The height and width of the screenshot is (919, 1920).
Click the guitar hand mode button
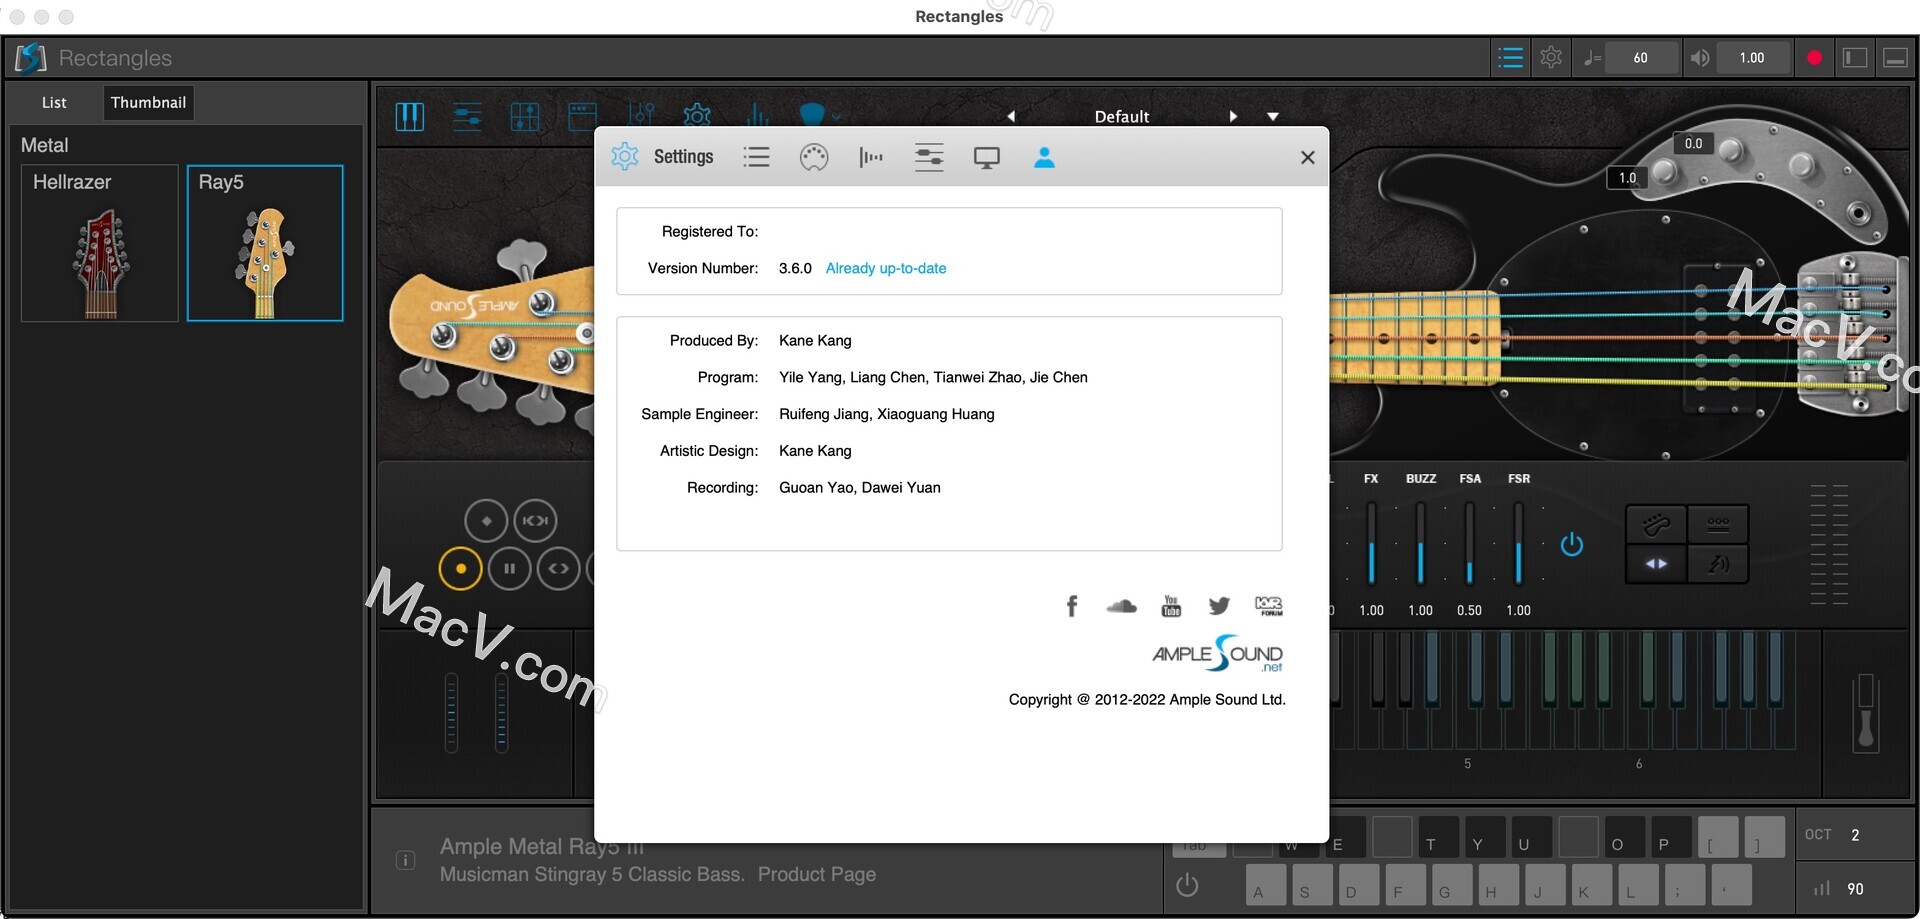coord(1656,523)
